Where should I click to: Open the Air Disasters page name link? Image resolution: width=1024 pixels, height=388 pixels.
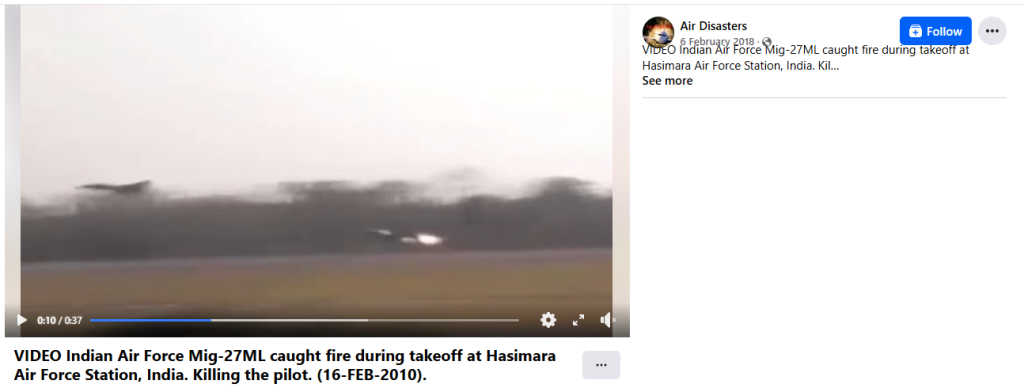[713, 26]
